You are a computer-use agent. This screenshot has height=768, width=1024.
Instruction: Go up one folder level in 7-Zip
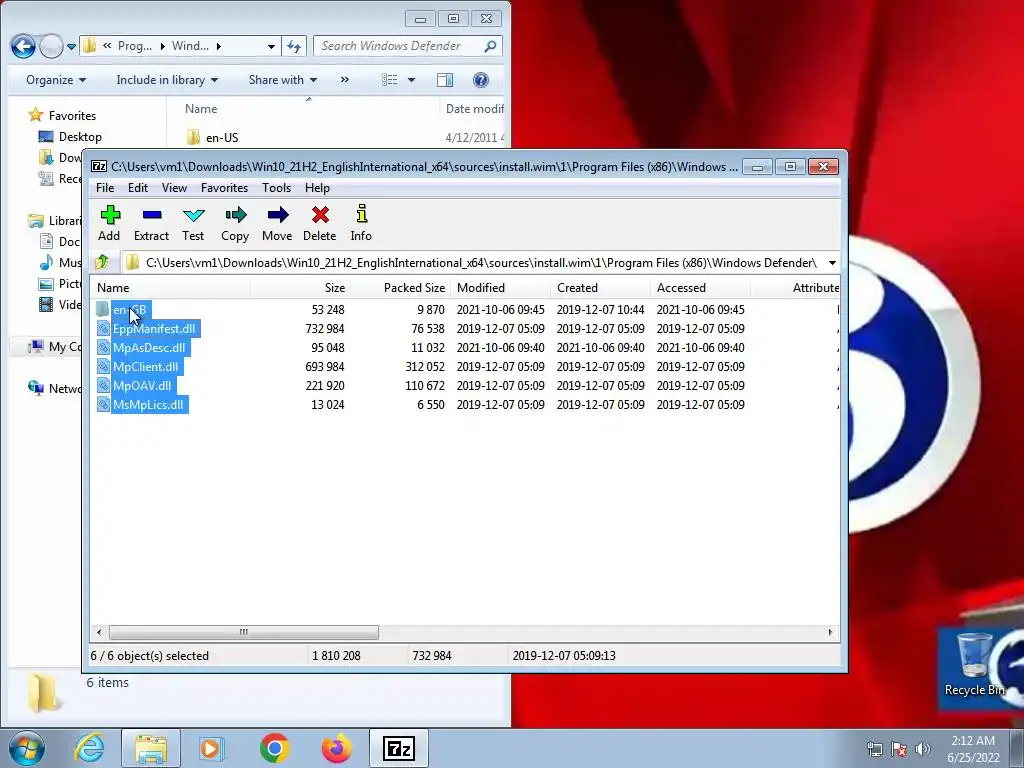102,263
